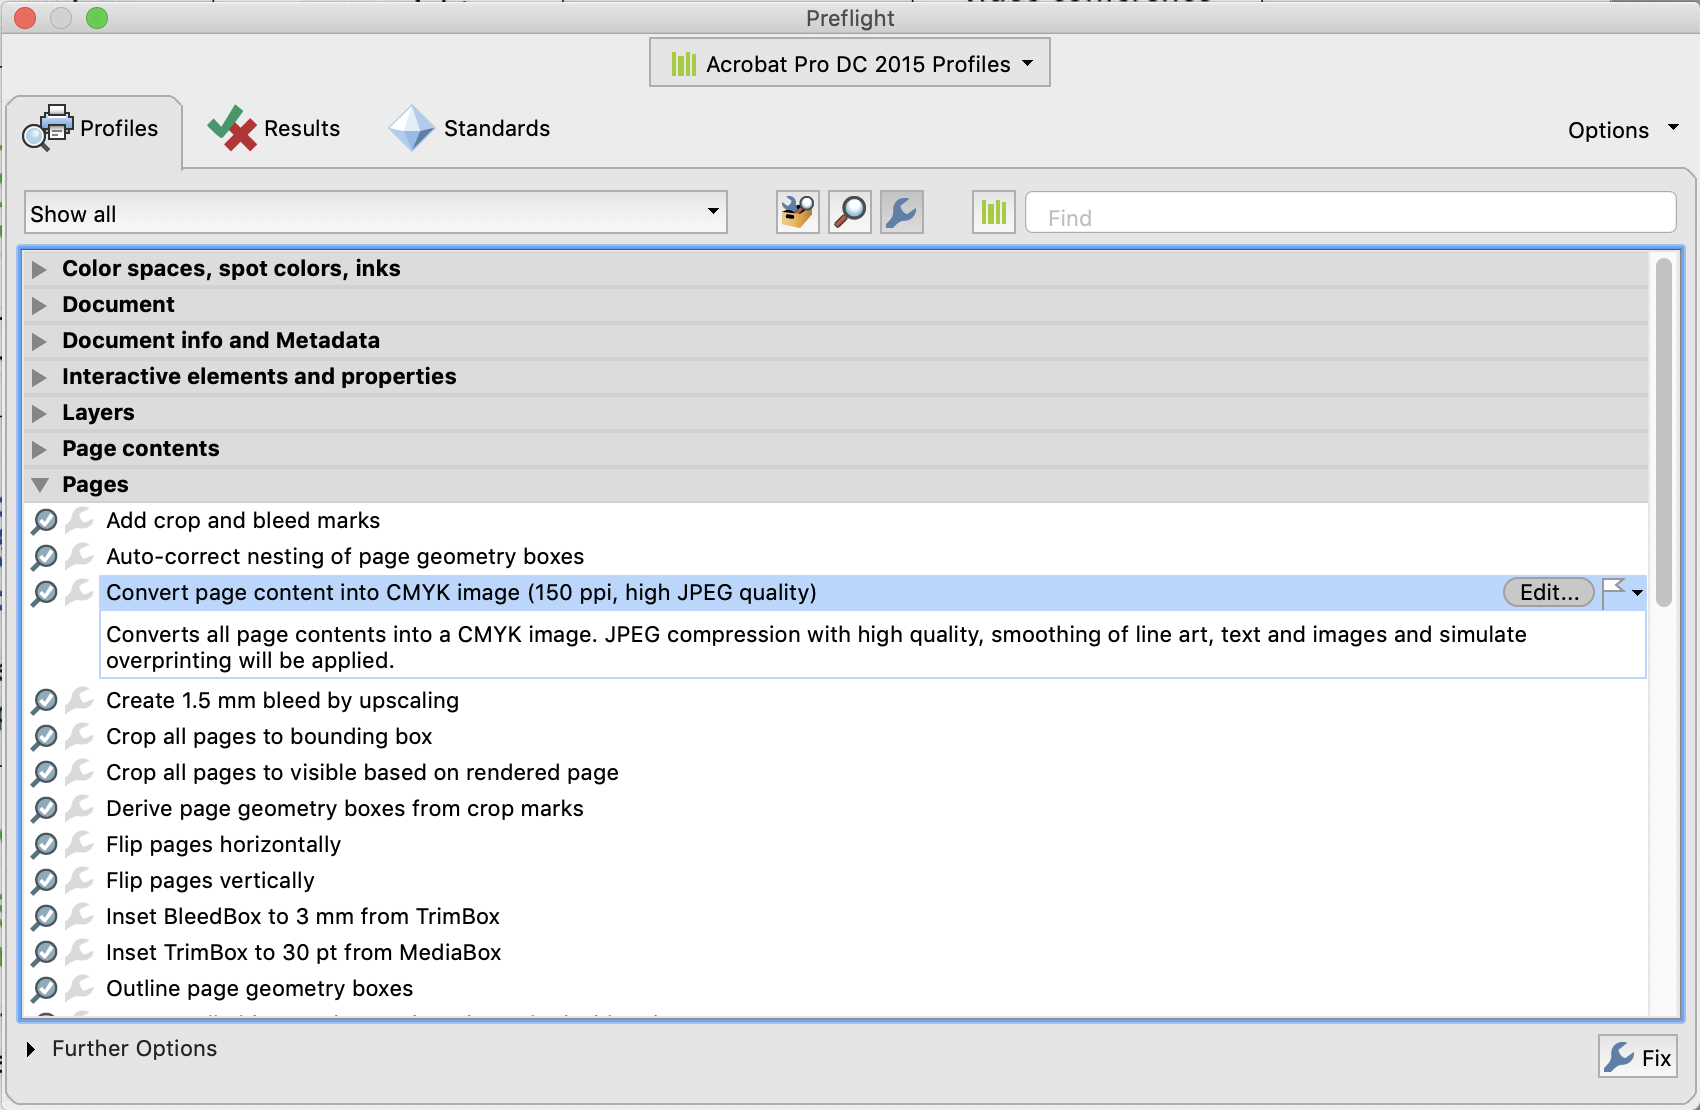Open the Acrobat Pro DC 2015 Profiles dropdown

click(848, 62)
